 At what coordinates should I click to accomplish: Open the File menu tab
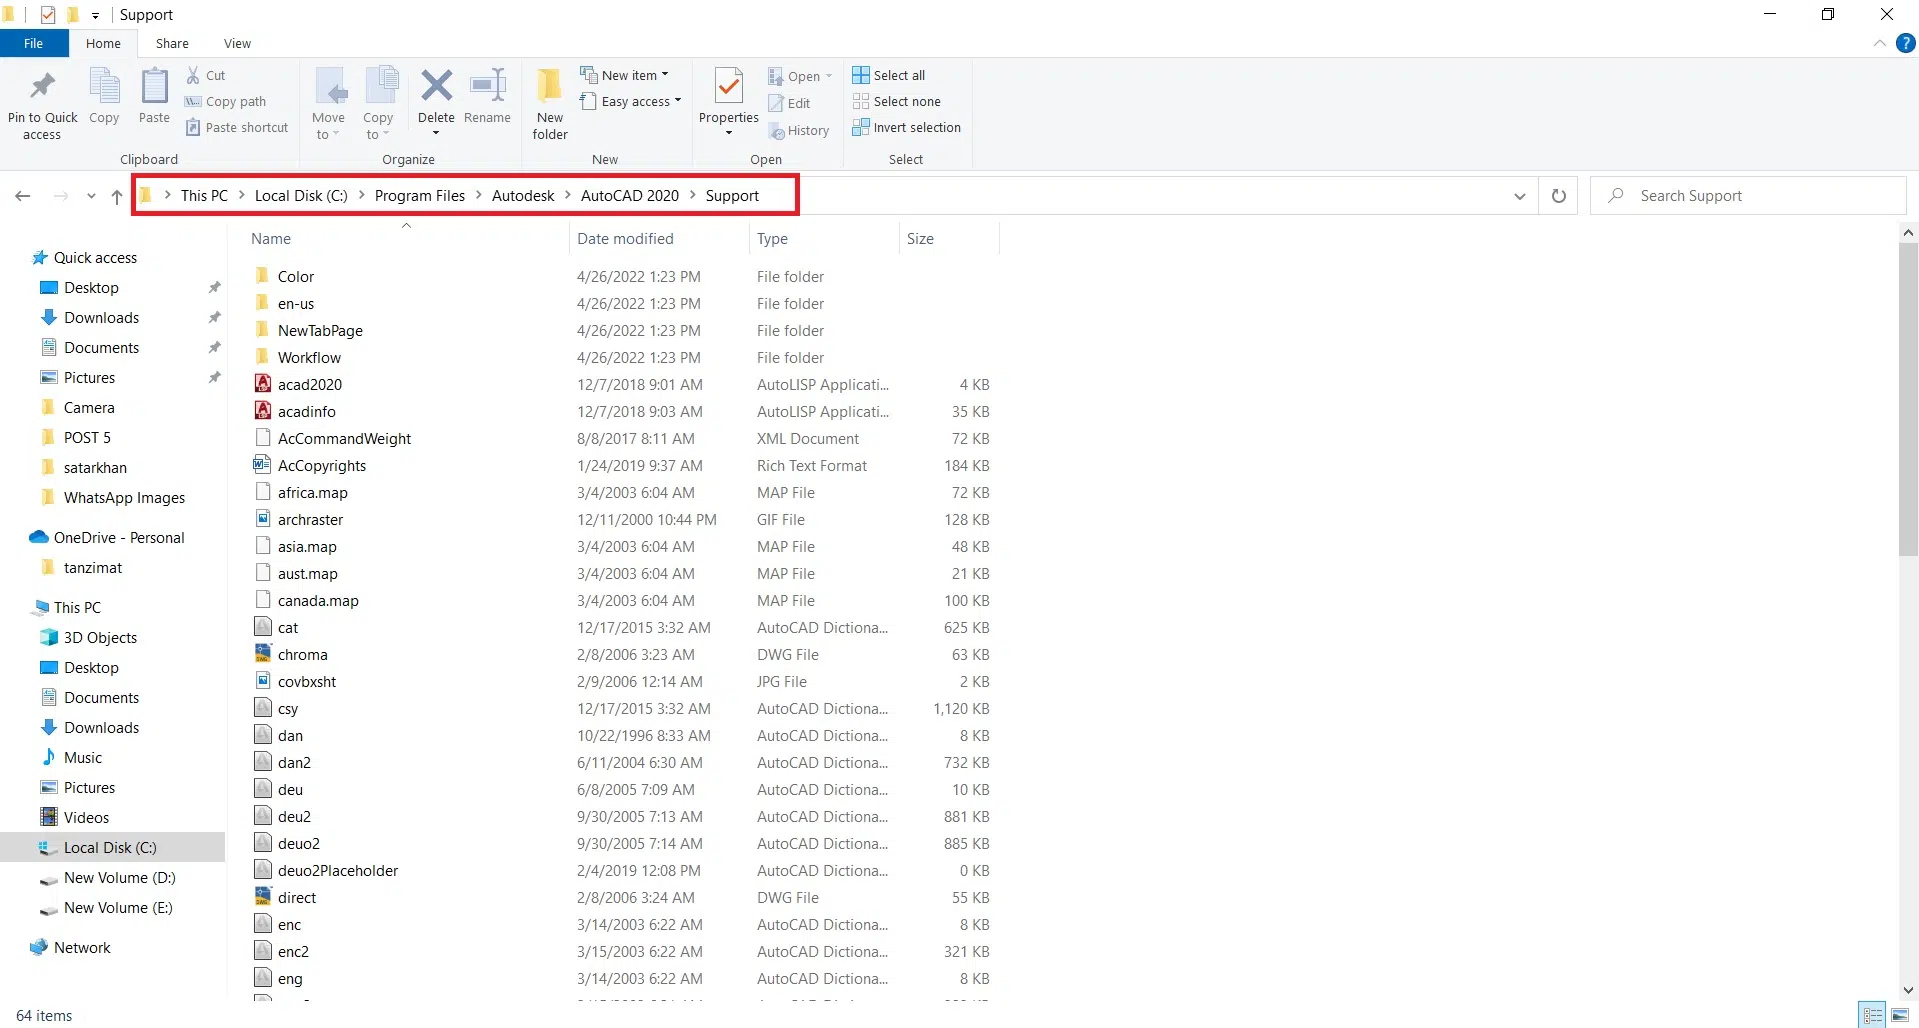(33, 43)
